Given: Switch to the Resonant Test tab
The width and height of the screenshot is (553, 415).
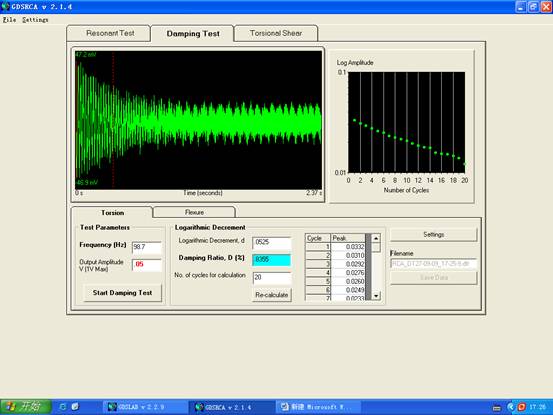Looking at the screenshot, I should pyautogui.click(x=110, y=33).
